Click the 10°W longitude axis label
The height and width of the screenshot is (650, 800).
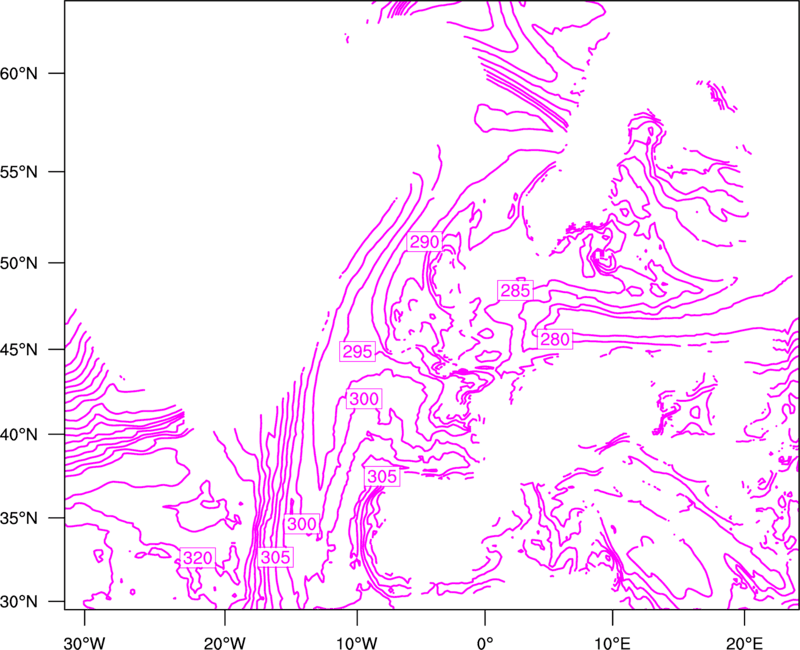357,643
